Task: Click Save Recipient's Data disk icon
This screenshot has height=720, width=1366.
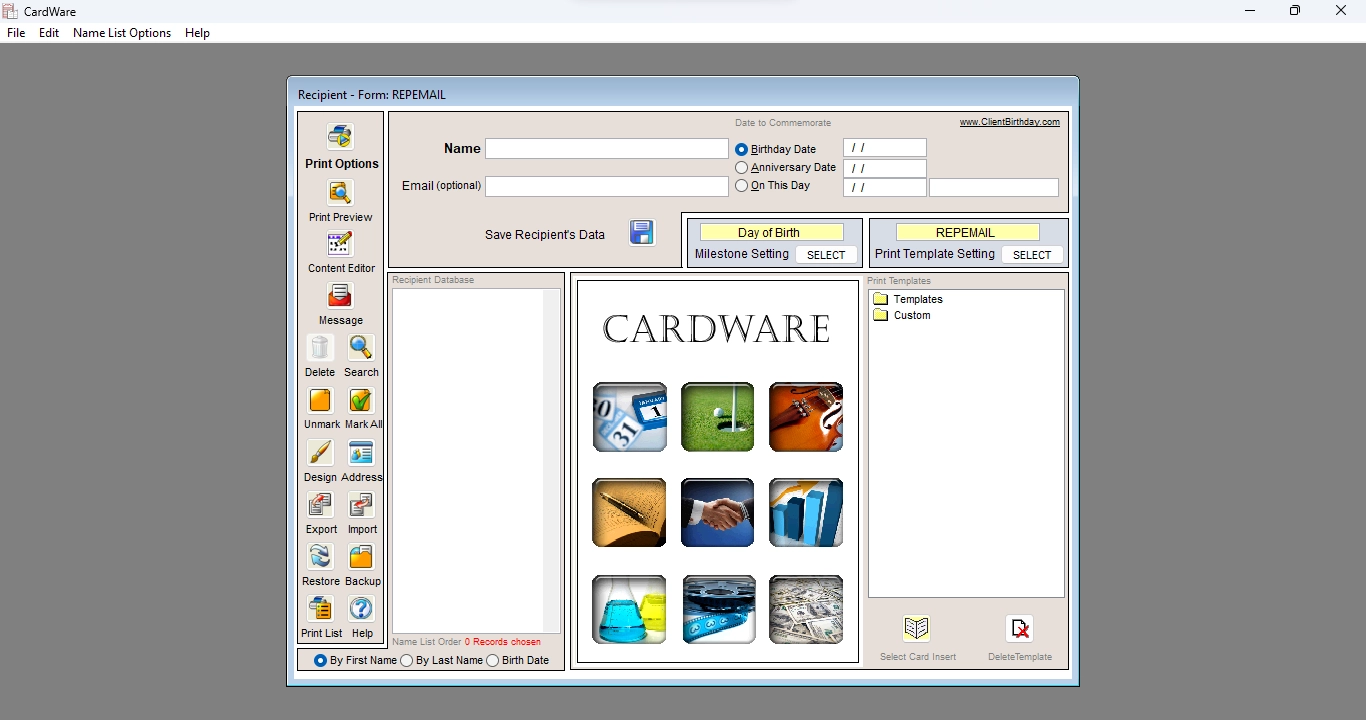Action: point(641,232)
